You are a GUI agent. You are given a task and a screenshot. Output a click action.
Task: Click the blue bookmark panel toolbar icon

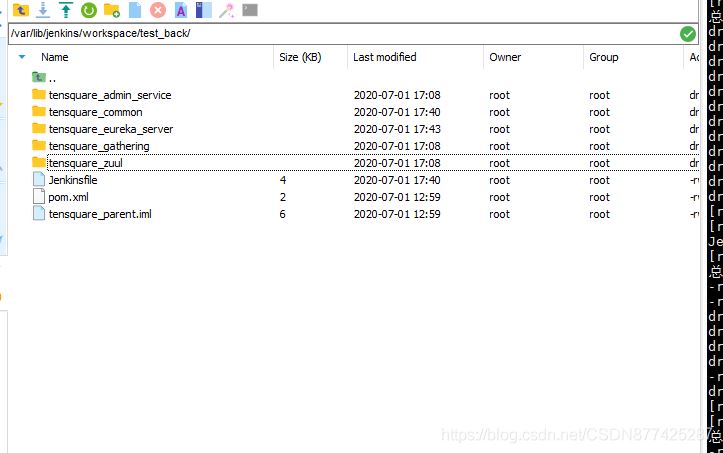203,10
